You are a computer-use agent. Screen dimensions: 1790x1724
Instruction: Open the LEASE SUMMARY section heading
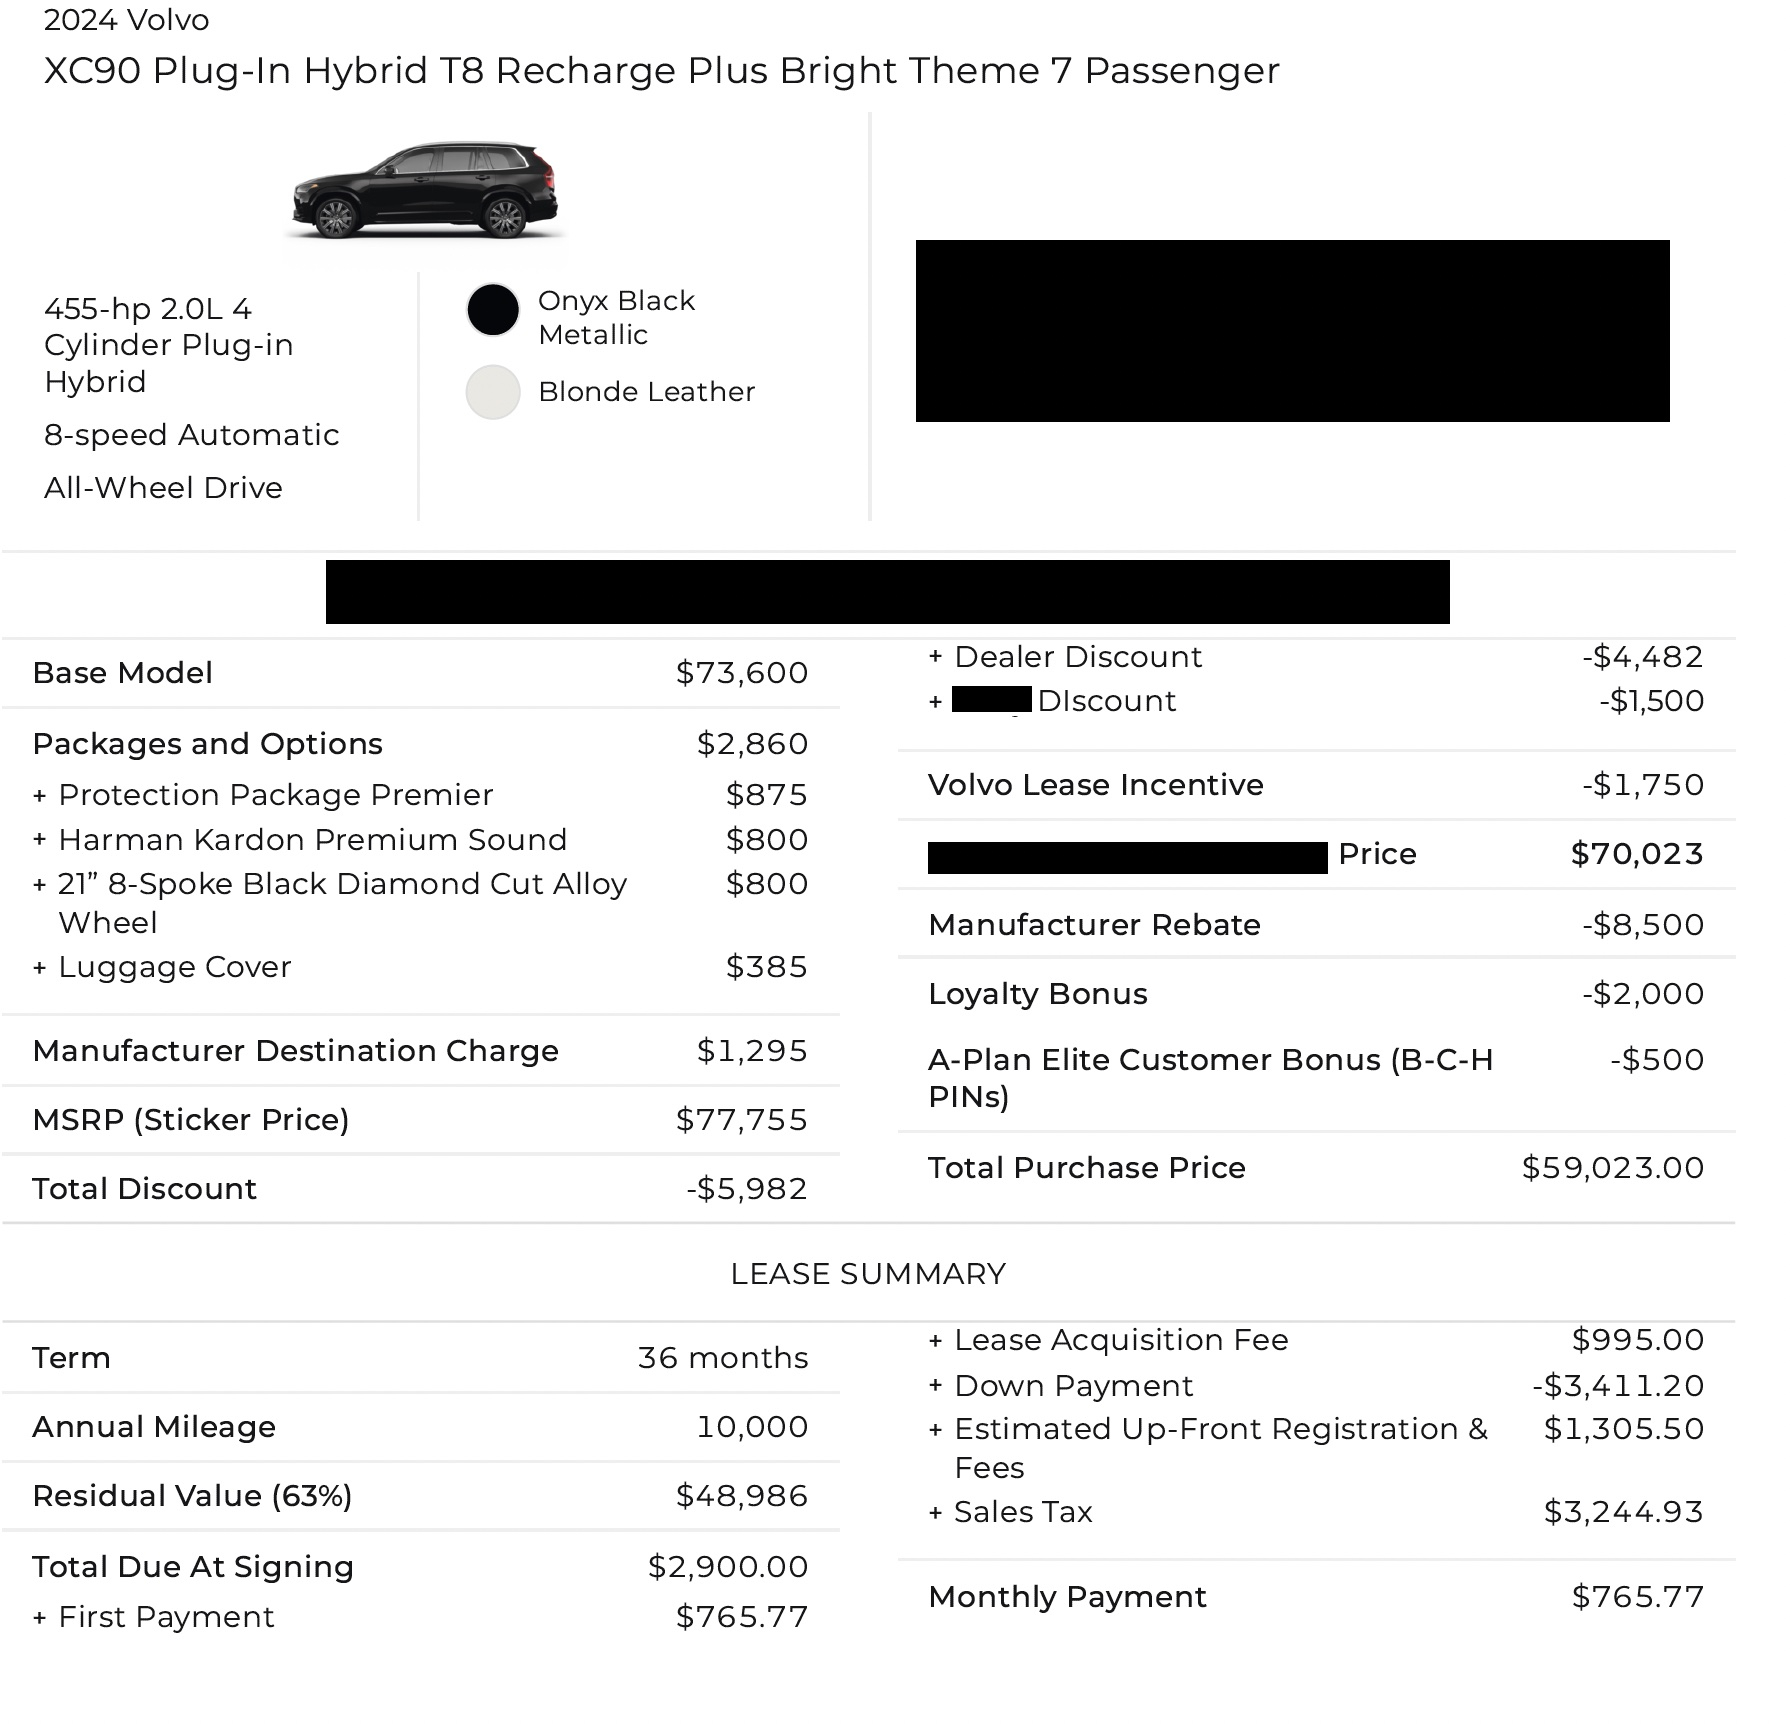868,1274
